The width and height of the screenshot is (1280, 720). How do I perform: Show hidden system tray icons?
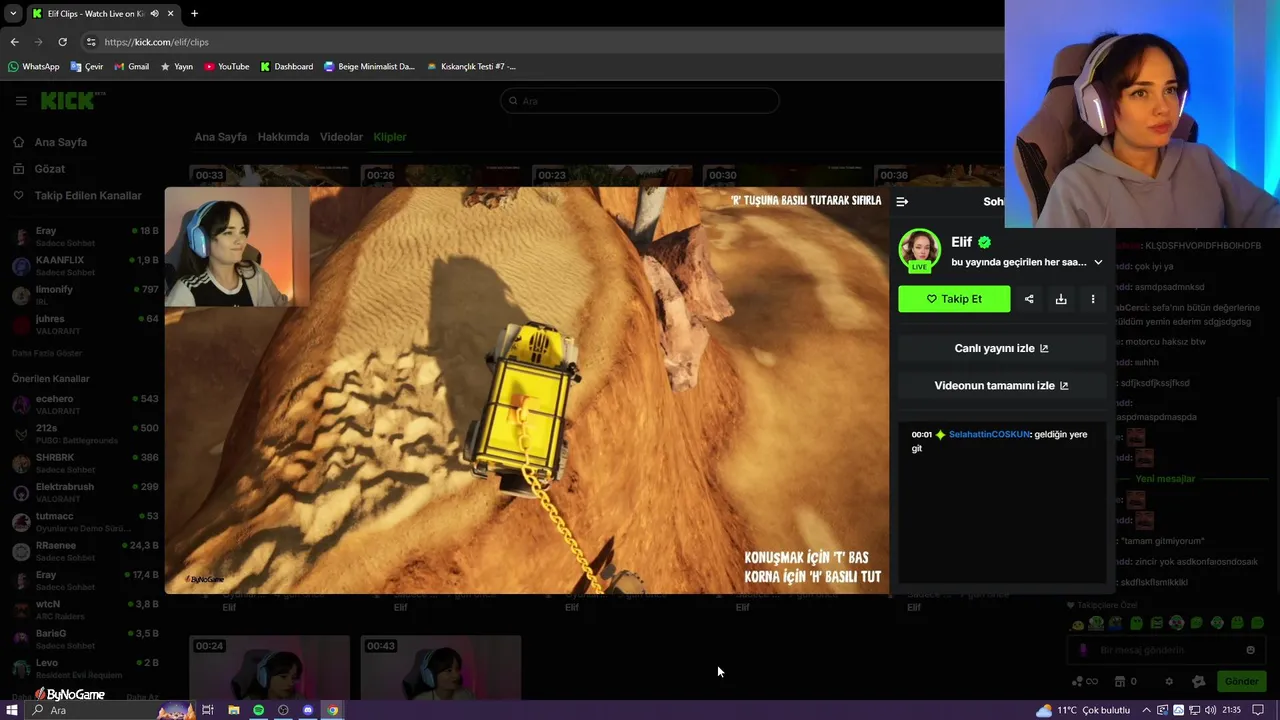[x=1146, y=710]
